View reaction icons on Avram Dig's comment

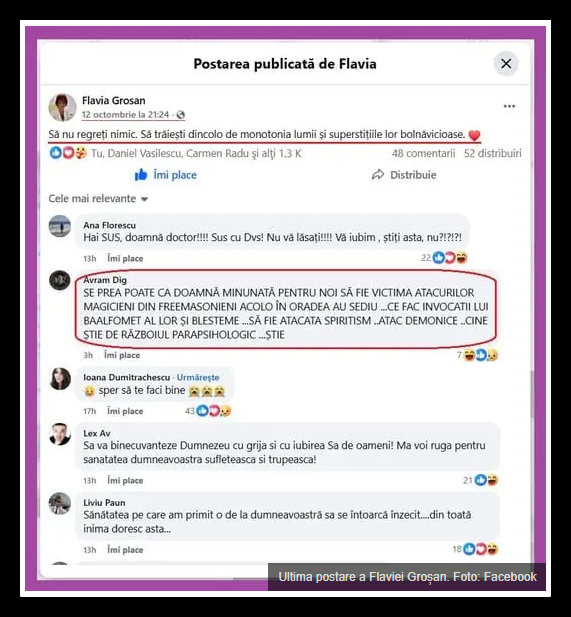coord(480,355)
